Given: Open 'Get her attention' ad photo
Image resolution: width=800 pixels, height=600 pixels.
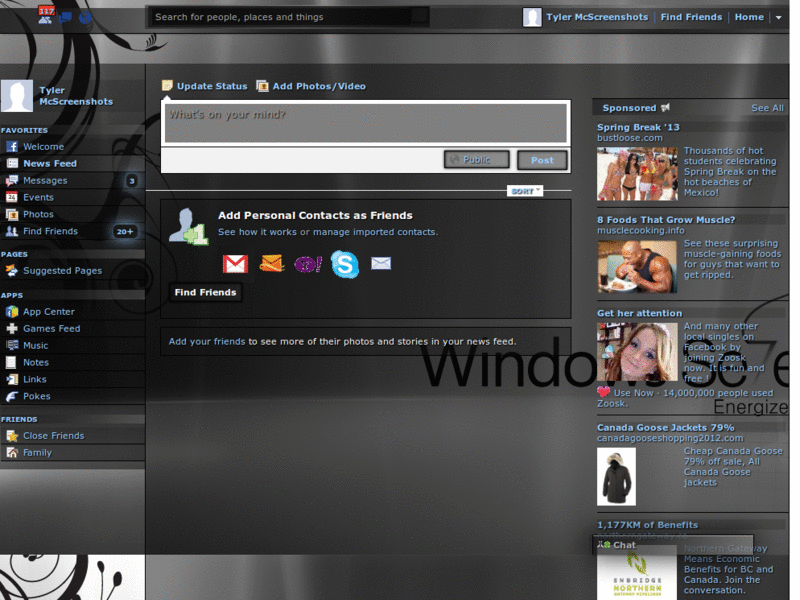Looking at the screenshot, I should (637, 352).
